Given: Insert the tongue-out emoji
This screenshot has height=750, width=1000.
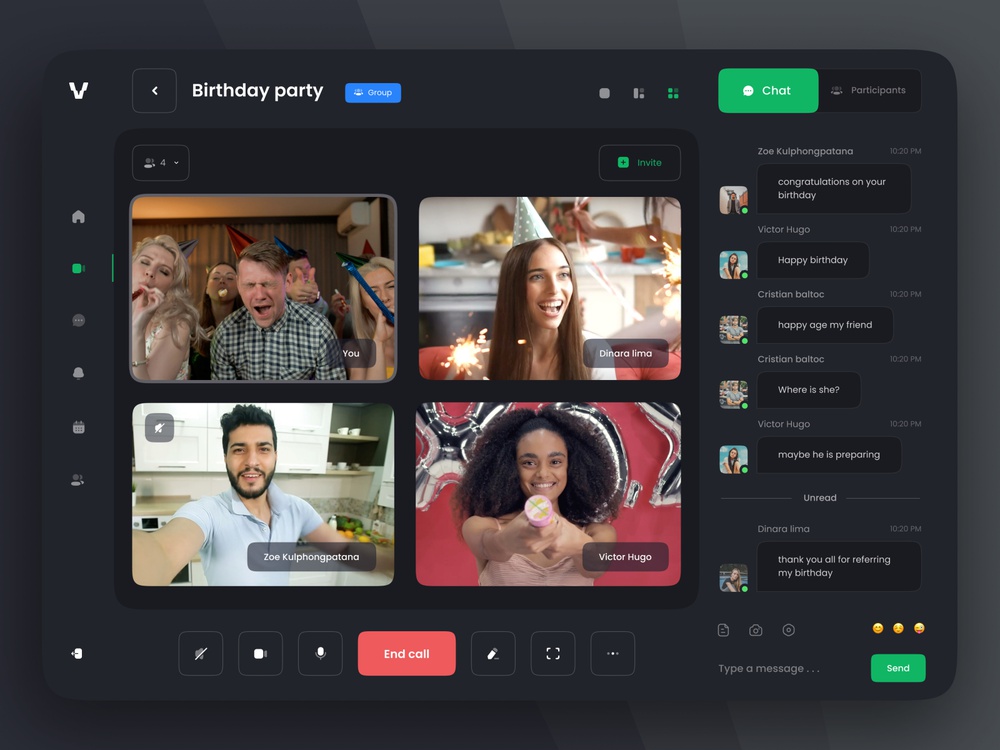Looking at the screenshot, I should [x=919, y=628].
